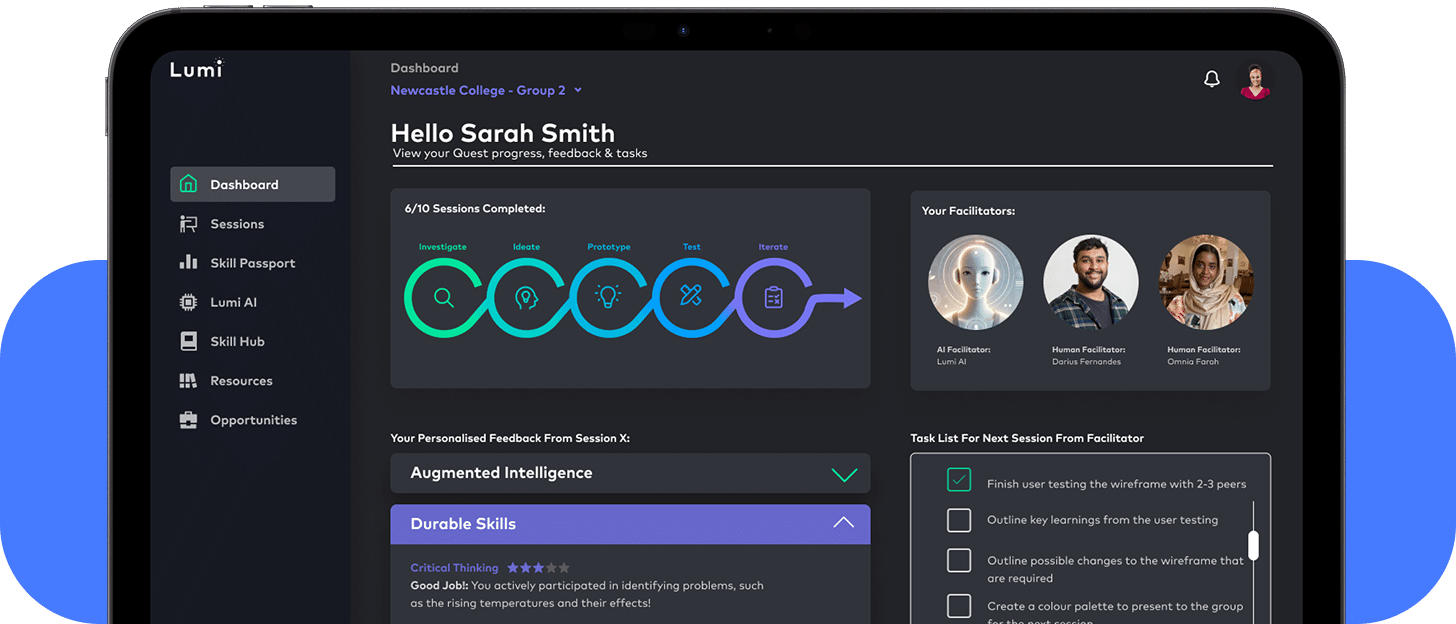The width and height of the screenshot is (1456, 624).
Task: Open Skill Passport in the sidebar
Action: pos(252,263)
